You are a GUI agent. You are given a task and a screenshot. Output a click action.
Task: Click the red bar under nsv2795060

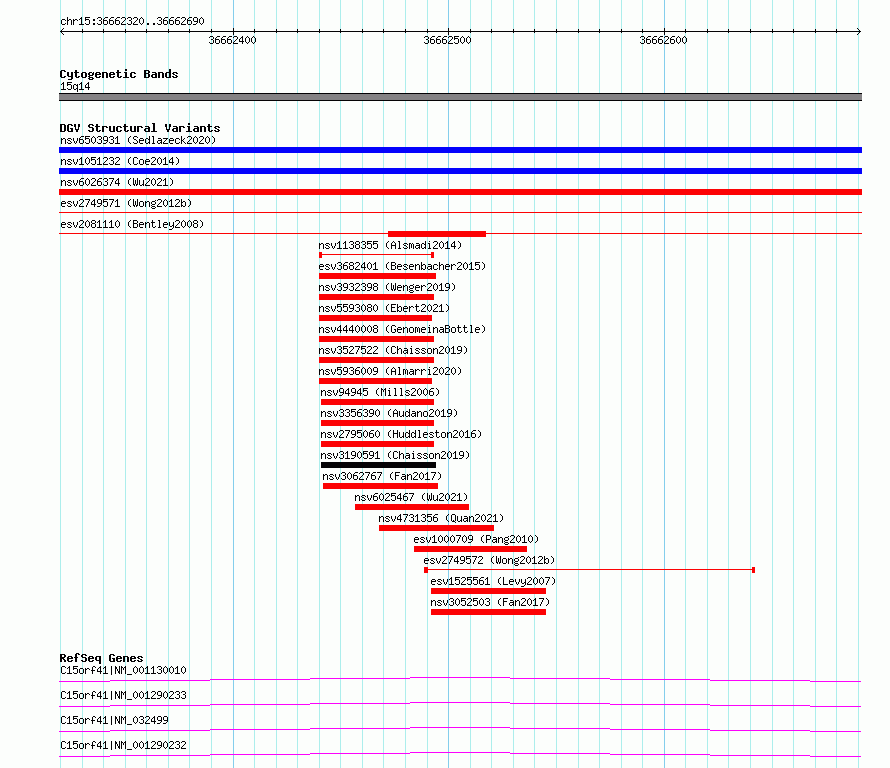(x=377, y=444)
